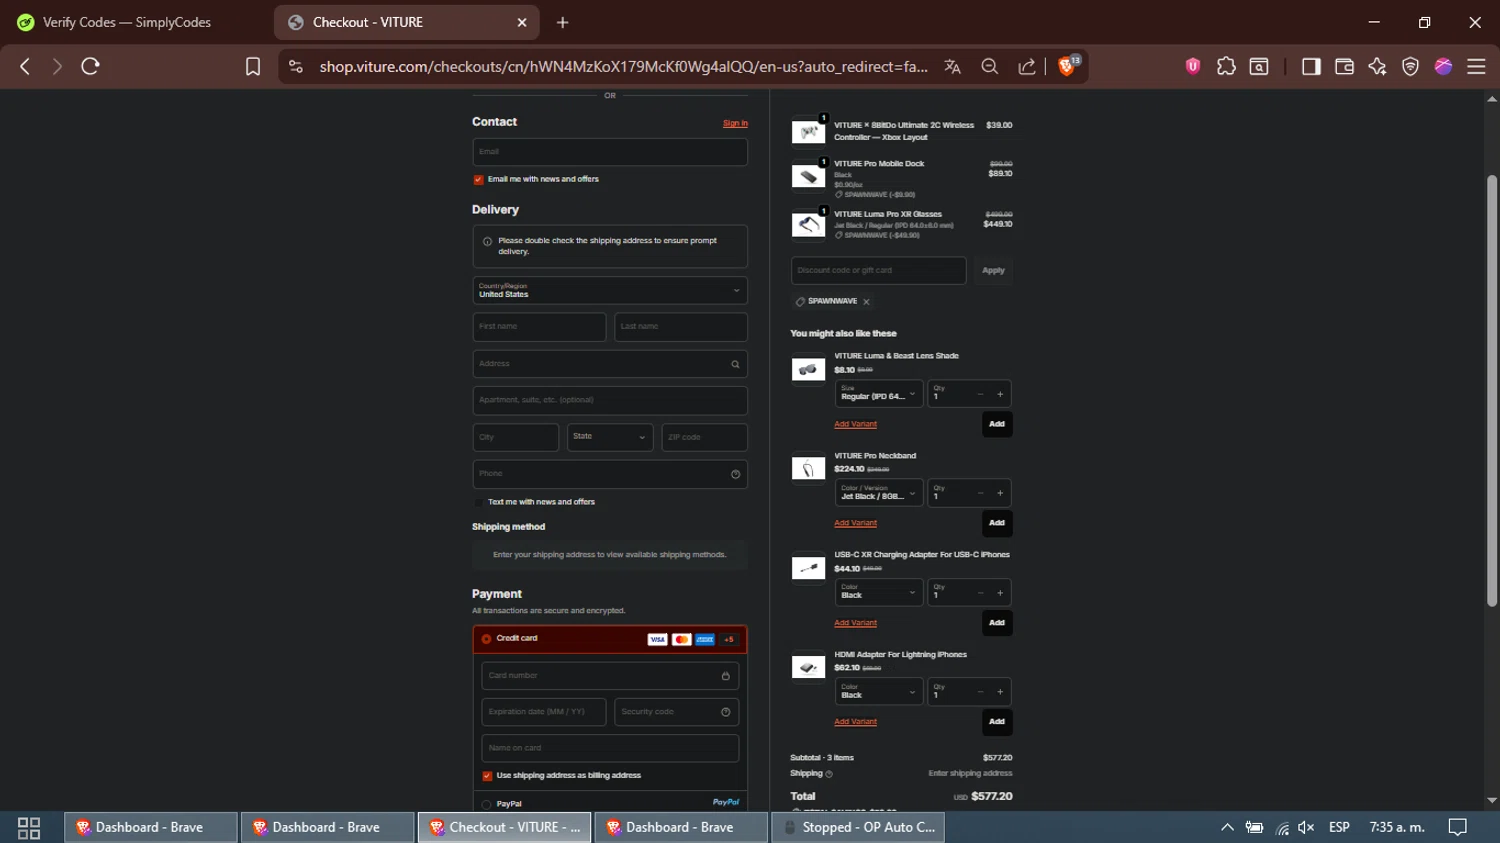This screenshot has height=843, width=1500.
Task: Toggle use shipping address as billing
Action: [487, 776]
